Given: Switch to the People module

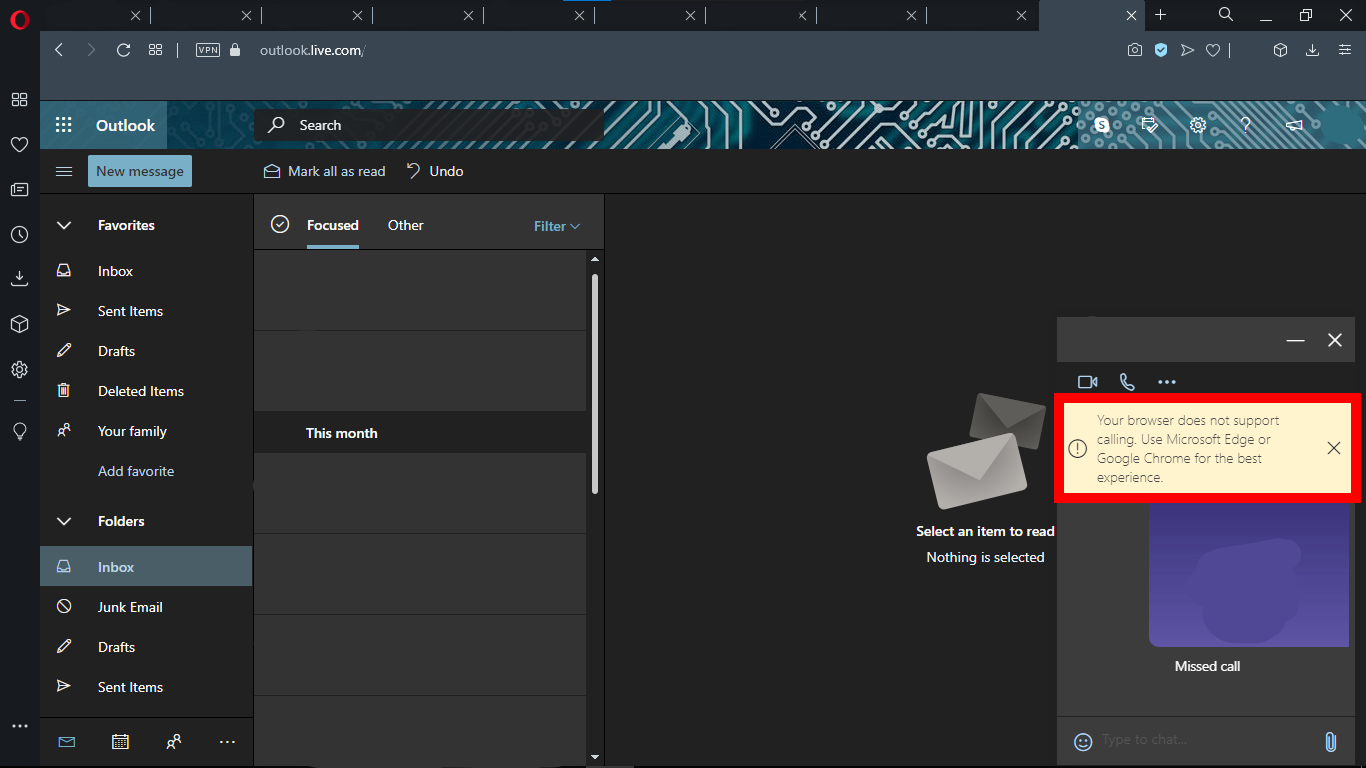Looking at the screenshot, I should [x=174, y=742].
